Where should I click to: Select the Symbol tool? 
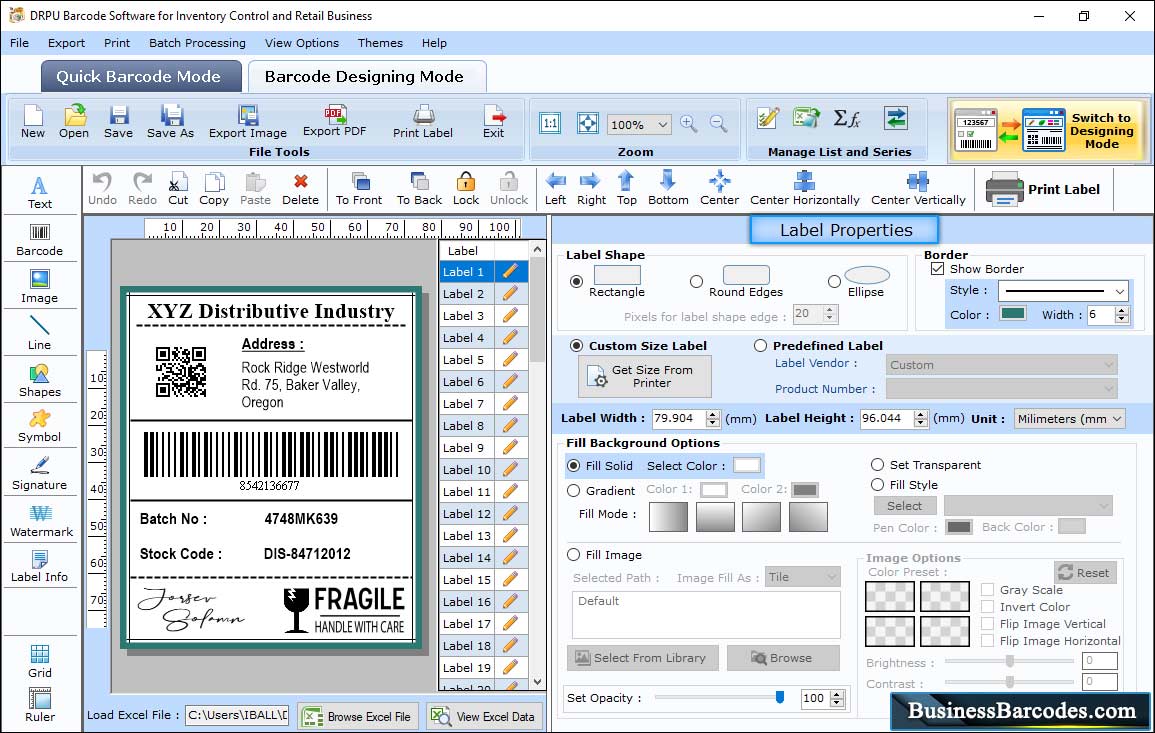point(40,427)
